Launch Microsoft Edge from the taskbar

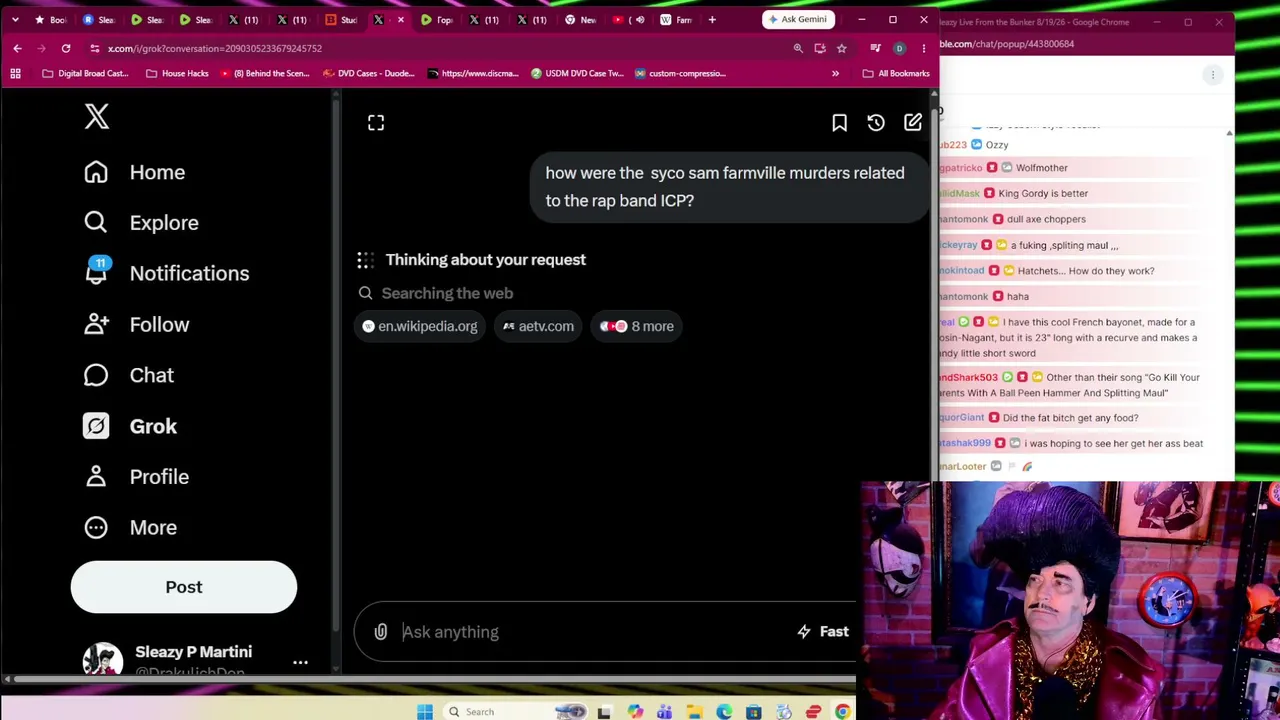724,712
